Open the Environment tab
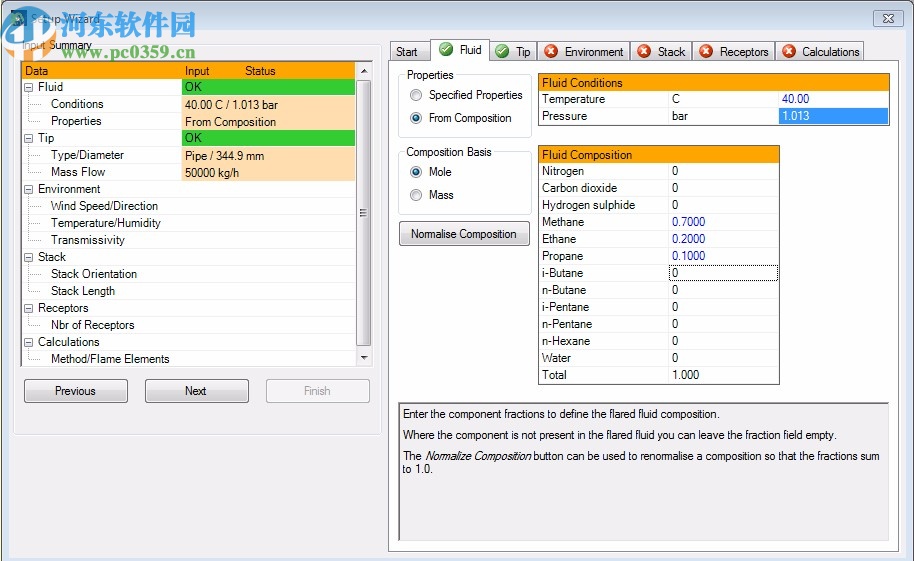Image resolution: width=914 pixels, height=561 pixels. (585, 52)
